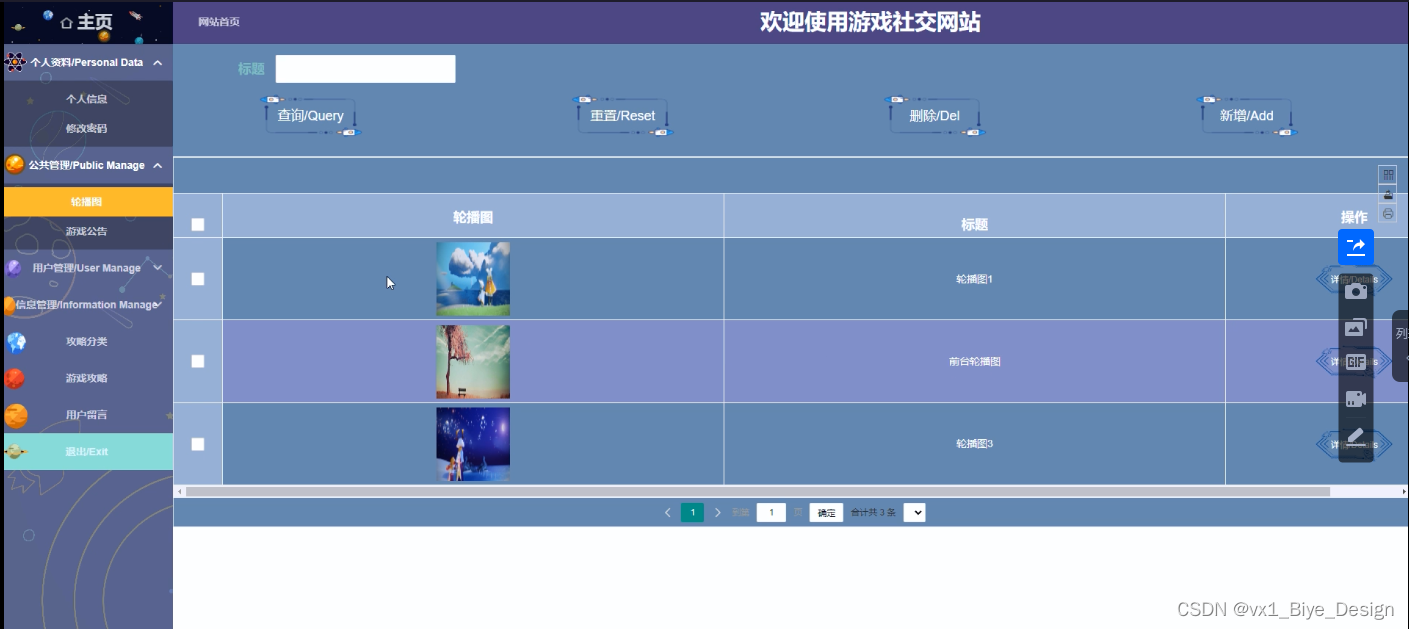Image resolution: width=1409 pixels, height=629 pixels.
Task: Click 退出/Exit to log out
Action: (x=87, y=452)
